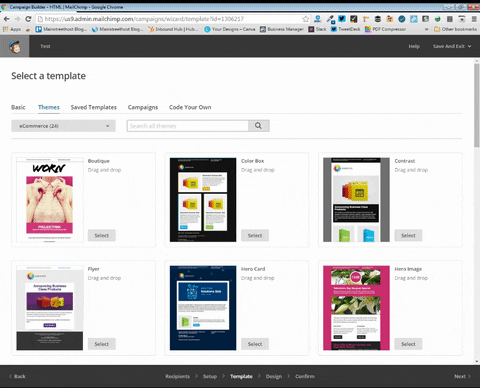Select the Contrast template

408,235
